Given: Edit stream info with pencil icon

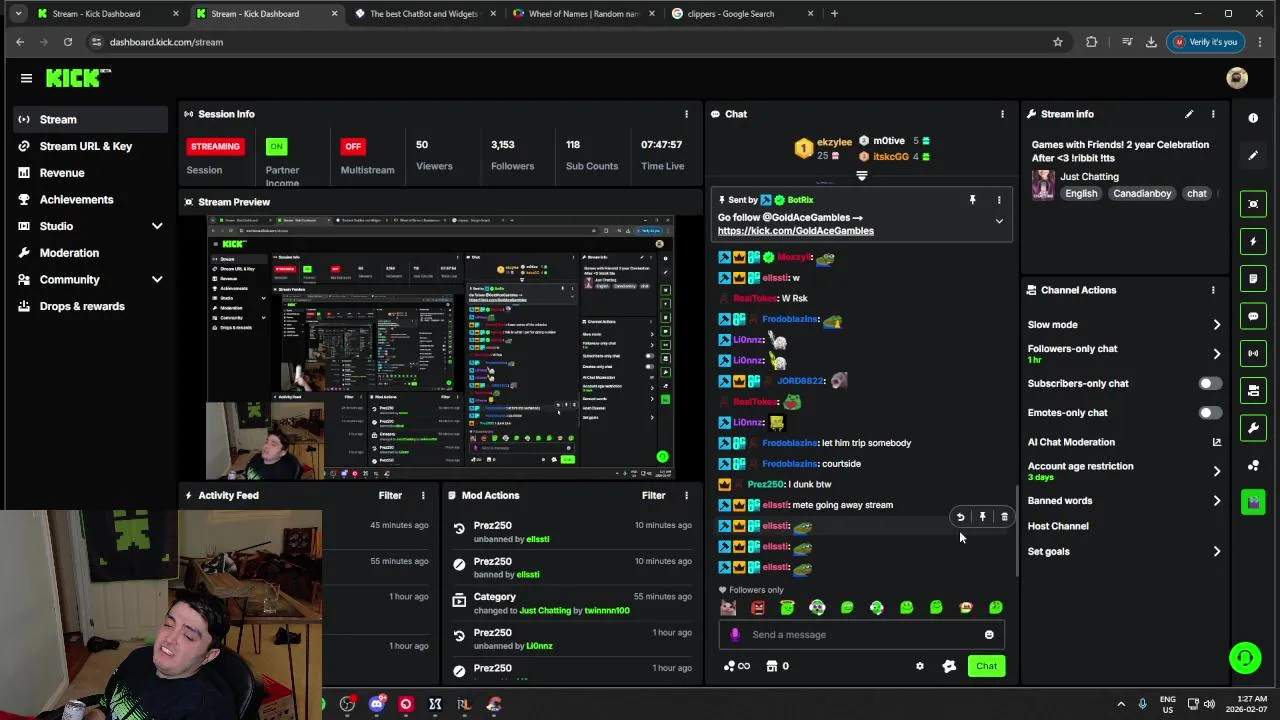Looking at the screenshot, I should pos(1189,114).
